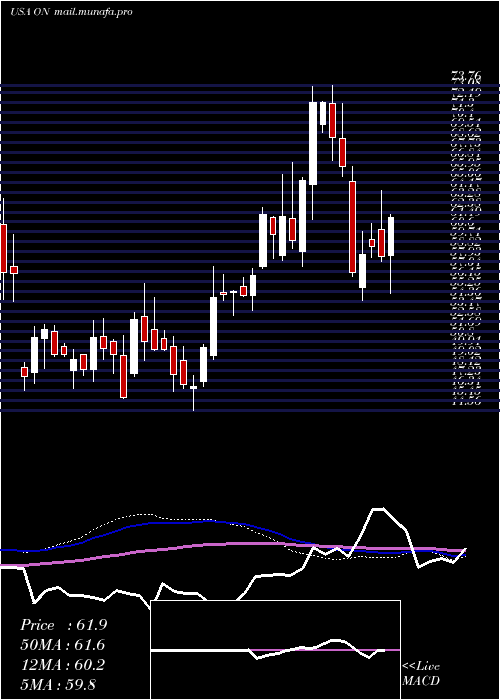Image resolution: width=500 pixels, height=700 pixels.
Task: Click the last white candlestick on the right
Action: click(x=391, y=237)
